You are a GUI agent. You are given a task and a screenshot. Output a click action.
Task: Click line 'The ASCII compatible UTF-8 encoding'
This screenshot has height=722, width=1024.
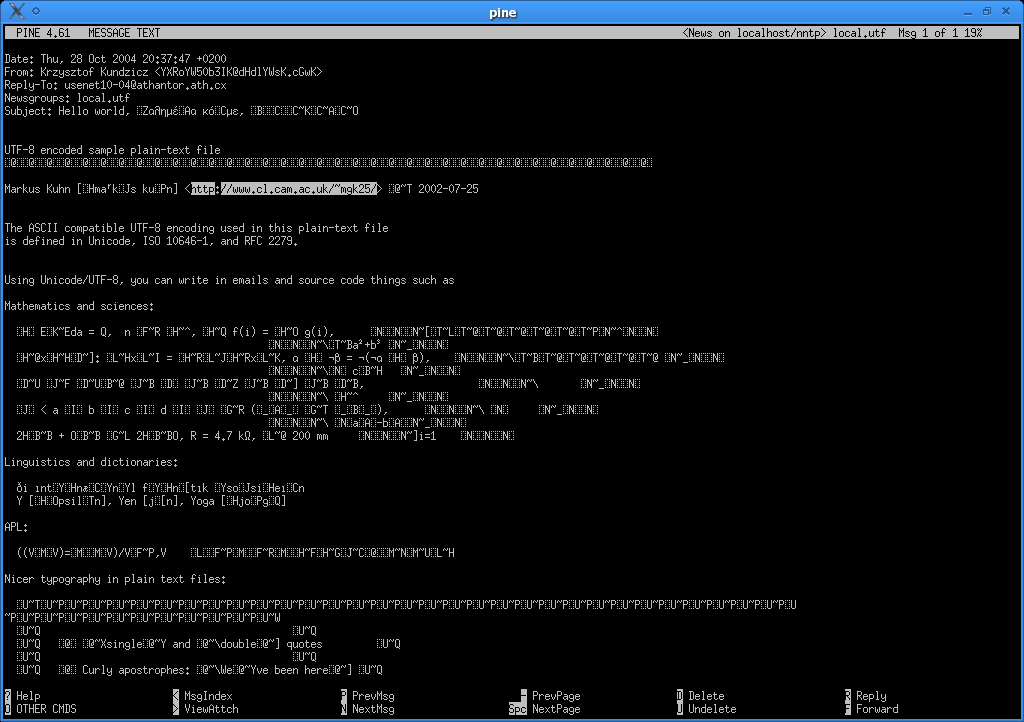click(x=197, y=228)
